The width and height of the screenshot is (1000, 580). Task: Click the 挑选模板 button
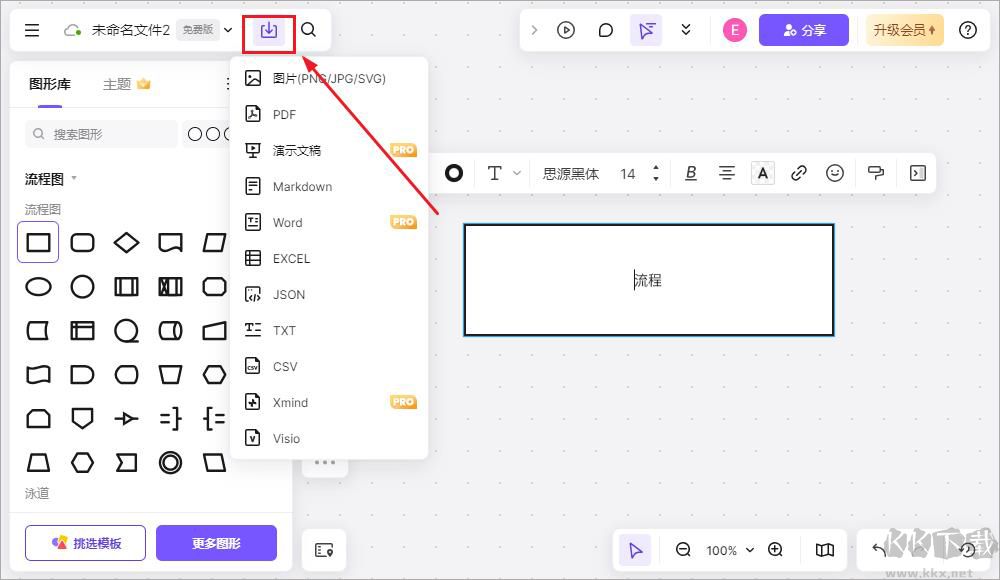click(85, 543)
